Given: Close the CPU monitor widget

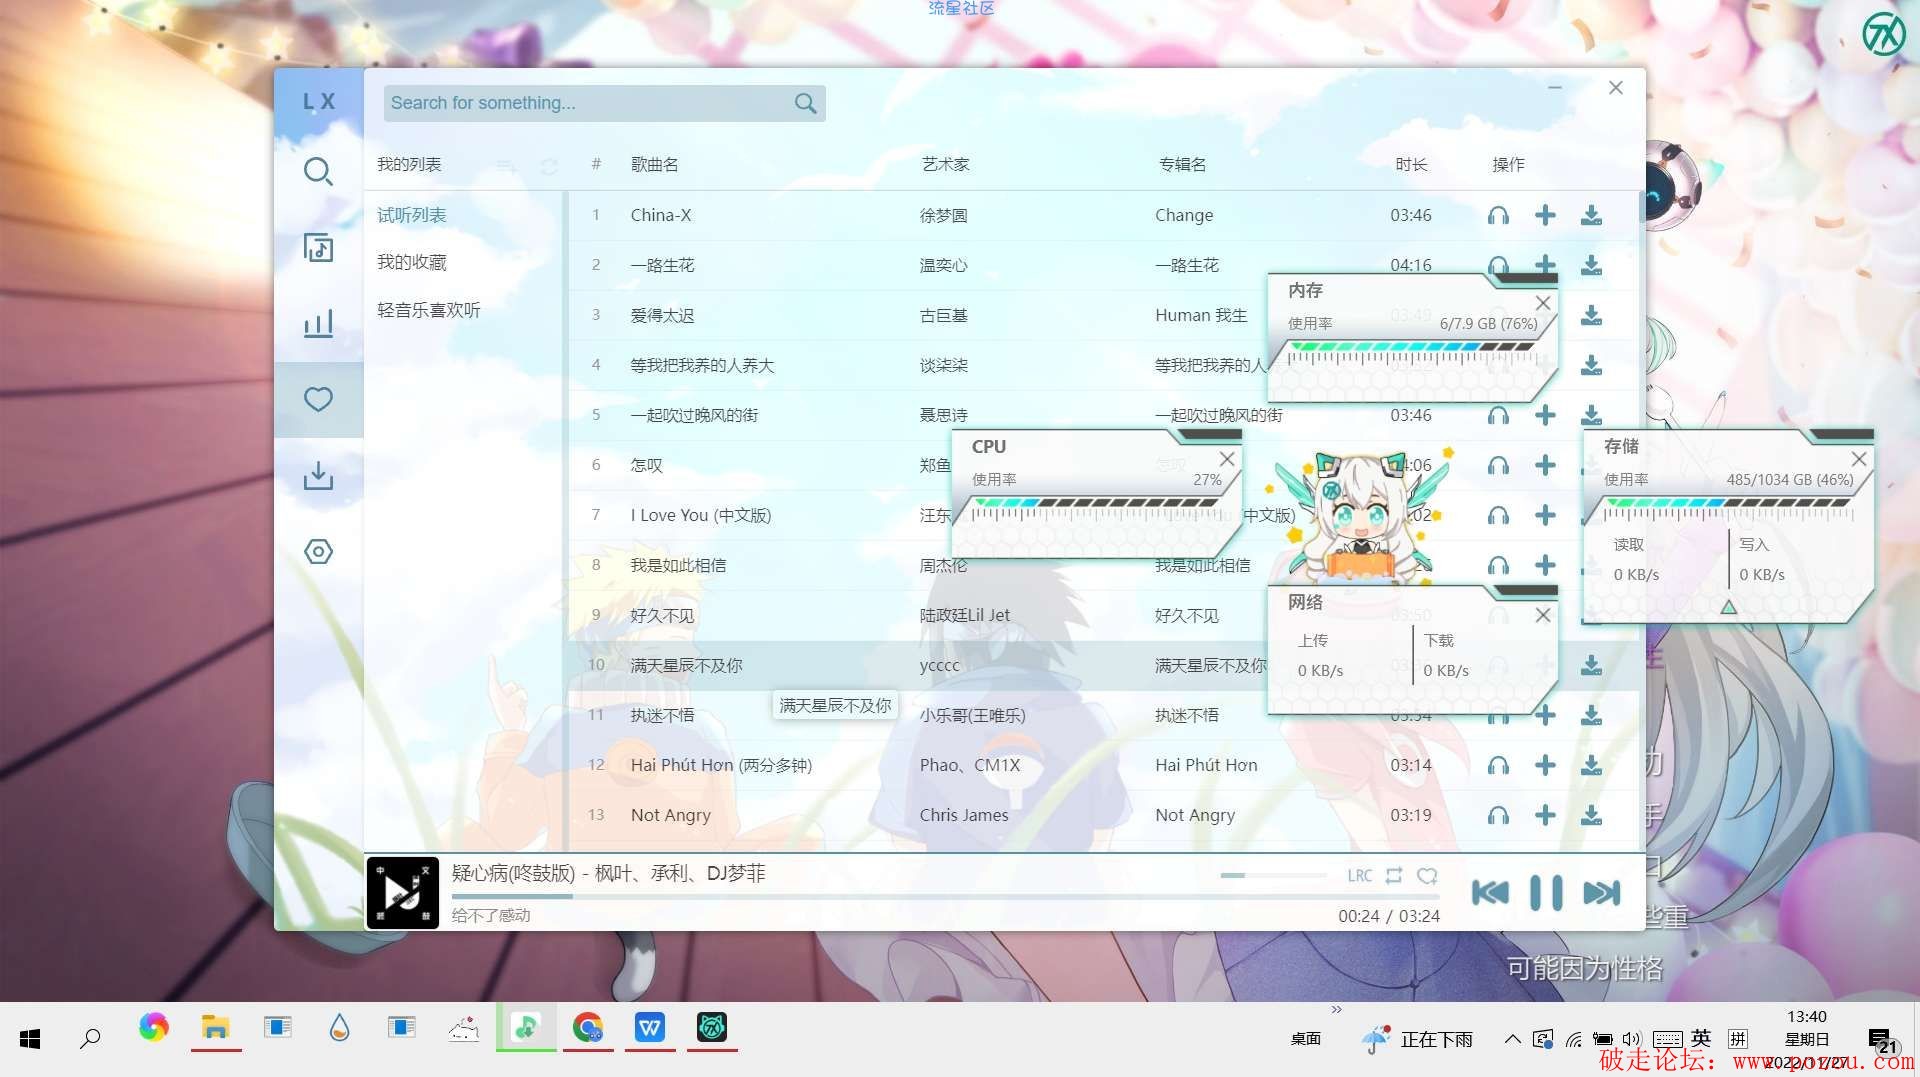Looking at the screenshot, I should coord(1227,459).
